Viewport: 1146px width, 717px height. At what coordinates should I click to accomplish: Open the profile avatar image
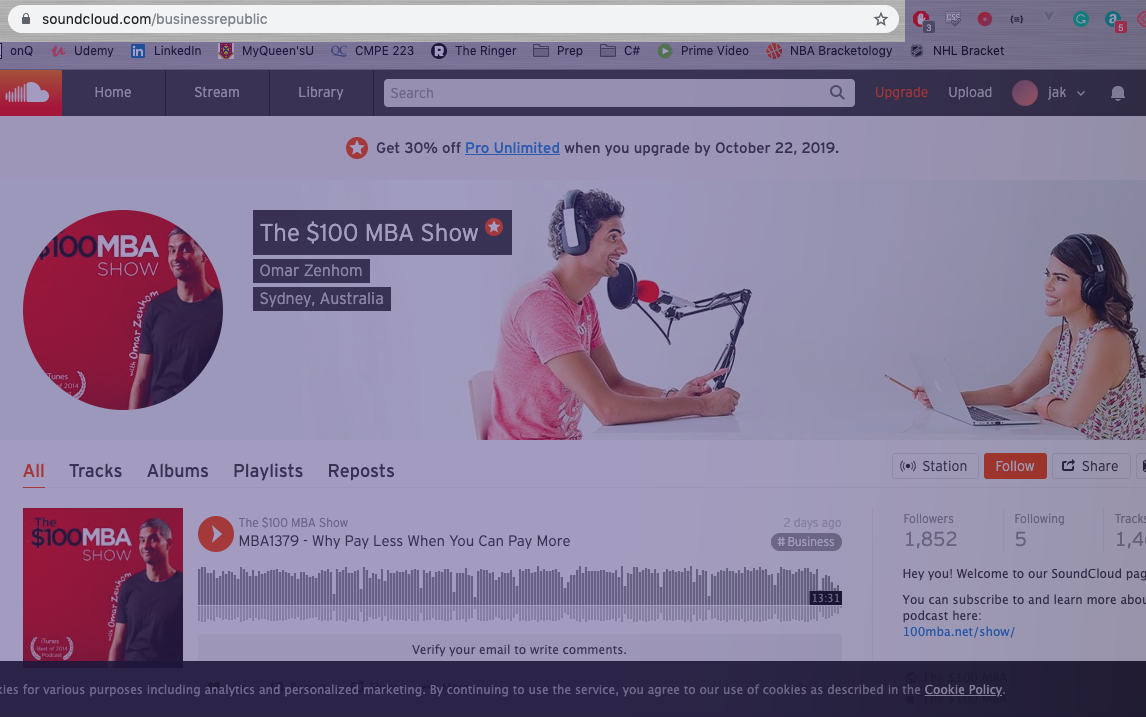[123, 310]
